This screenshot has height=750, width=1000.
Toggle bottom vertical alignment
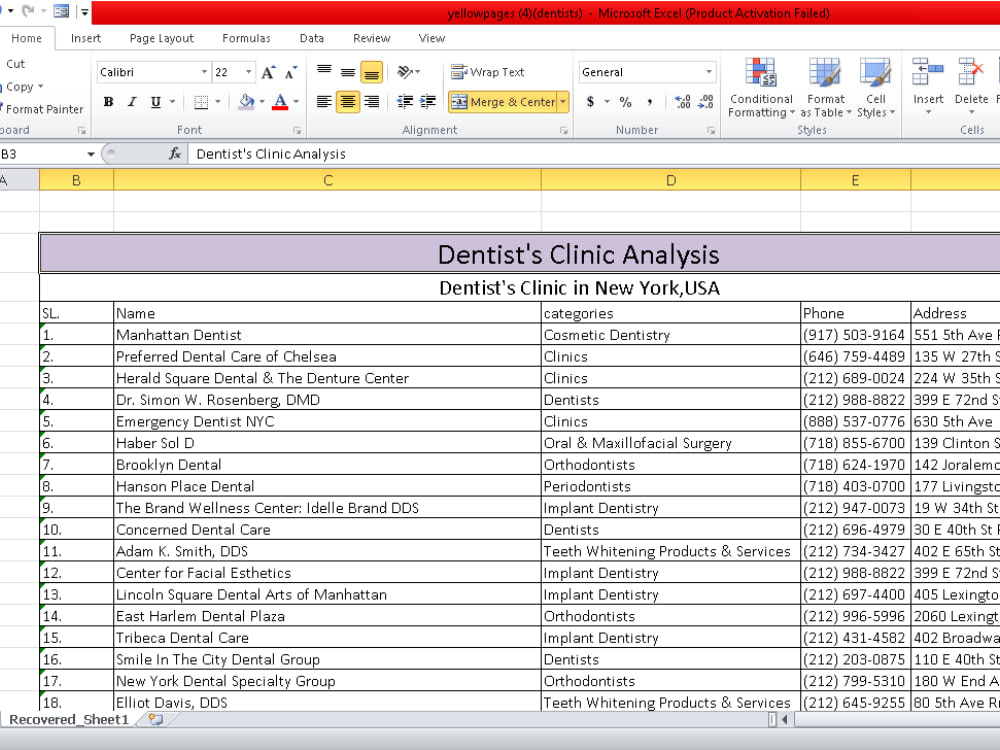pos(371,72)
